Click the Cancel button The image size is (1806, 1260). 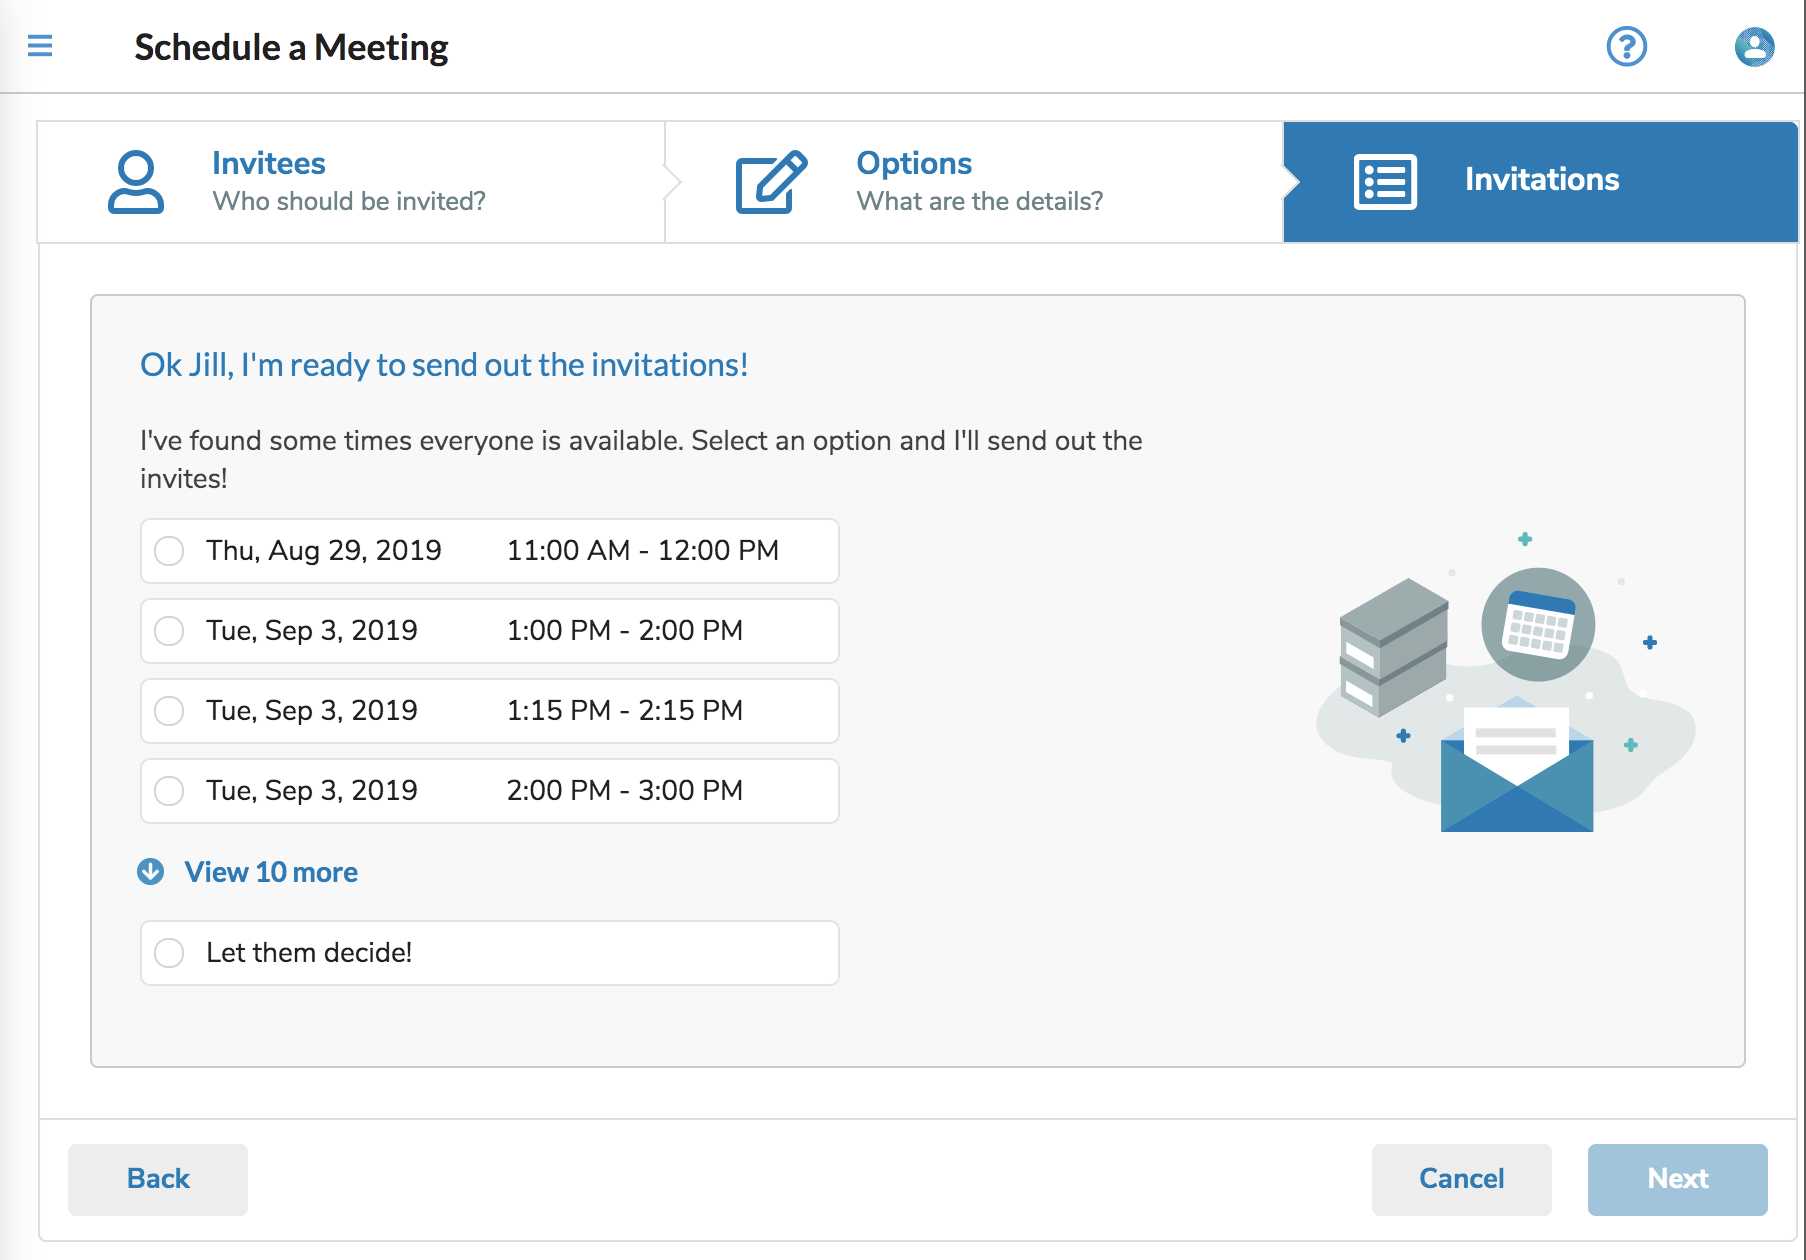1461,1179
